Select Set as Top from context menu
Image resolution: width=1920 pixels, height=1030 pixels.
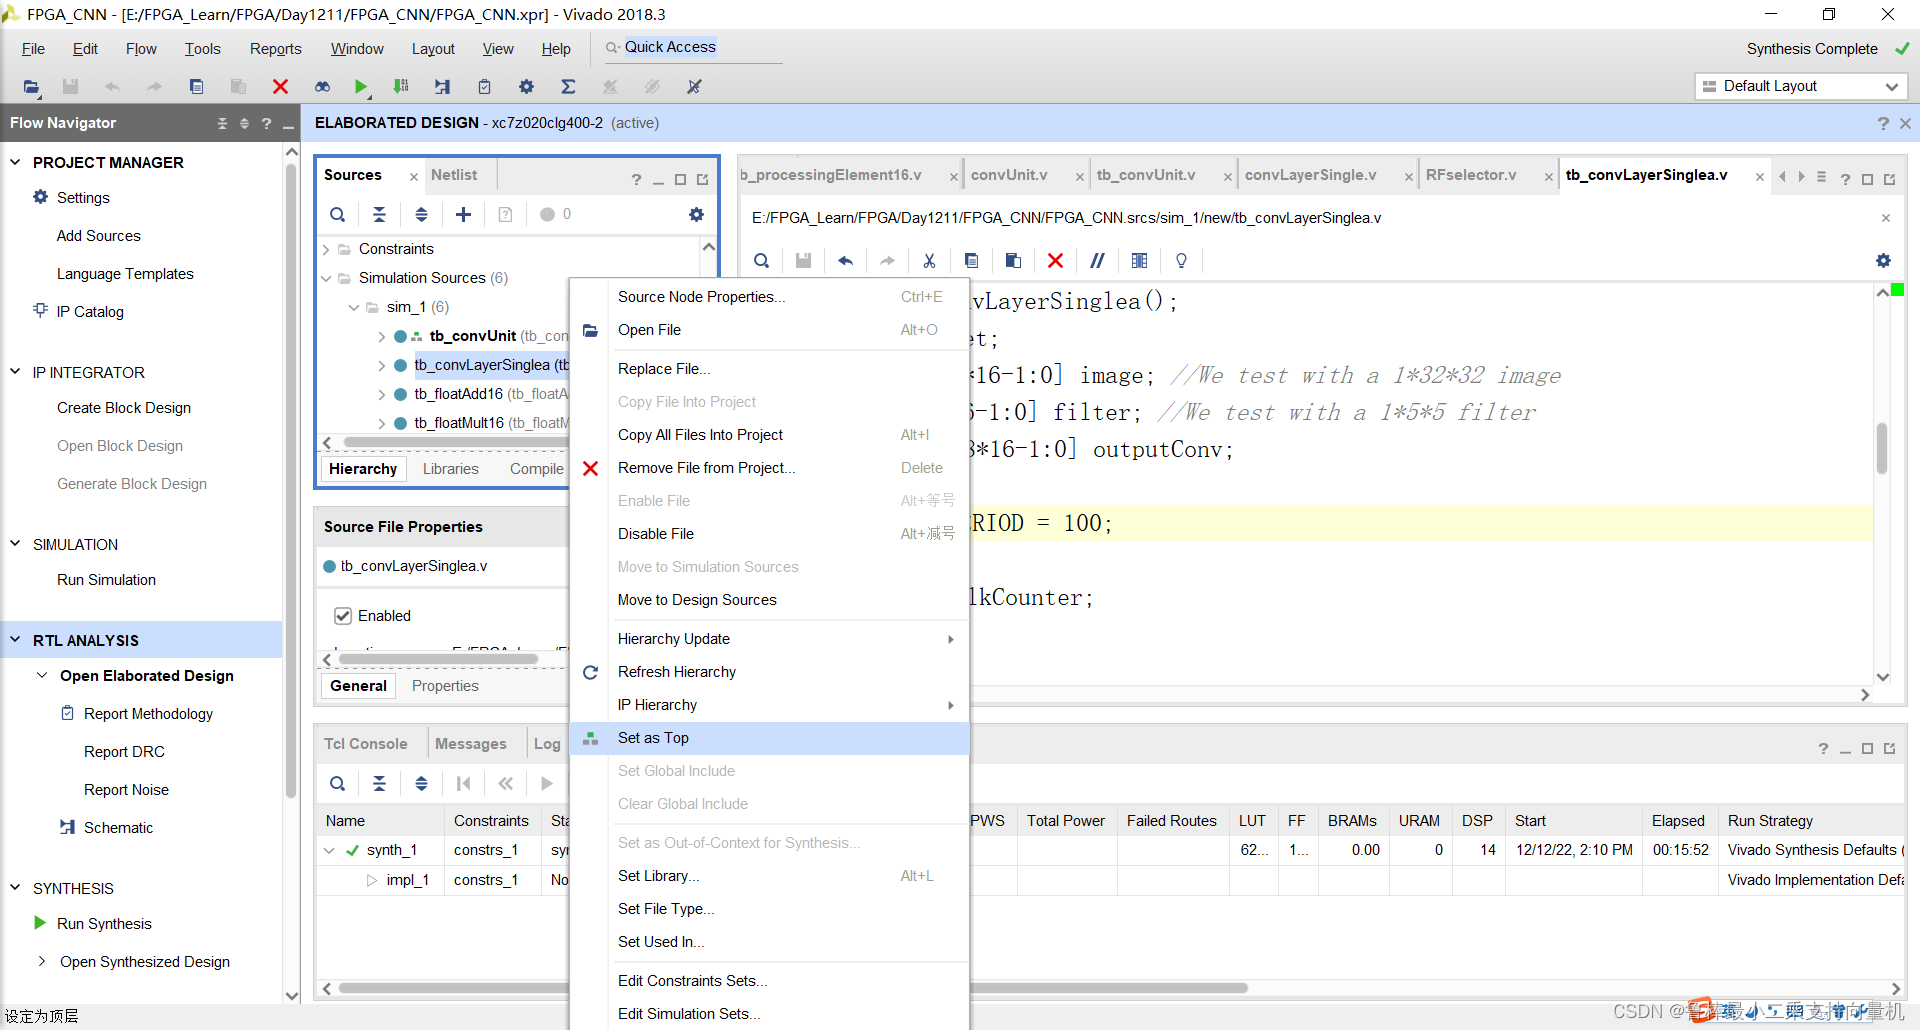pyautogui.click(x=769, y=738)
